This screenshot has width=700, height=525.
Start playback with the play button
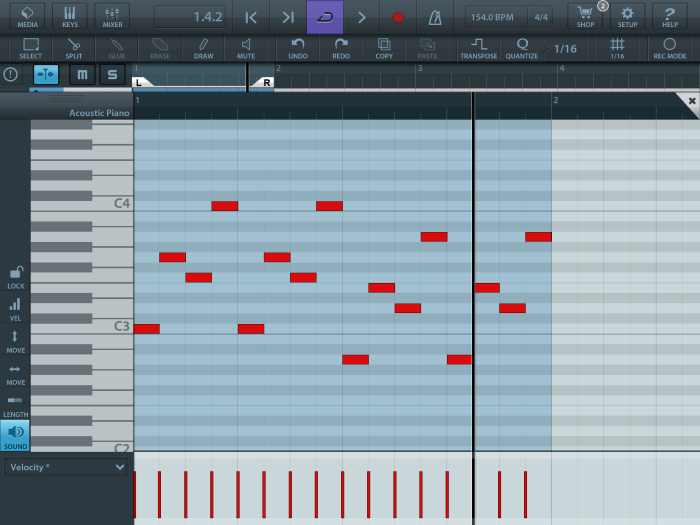[x=362, y=17]
